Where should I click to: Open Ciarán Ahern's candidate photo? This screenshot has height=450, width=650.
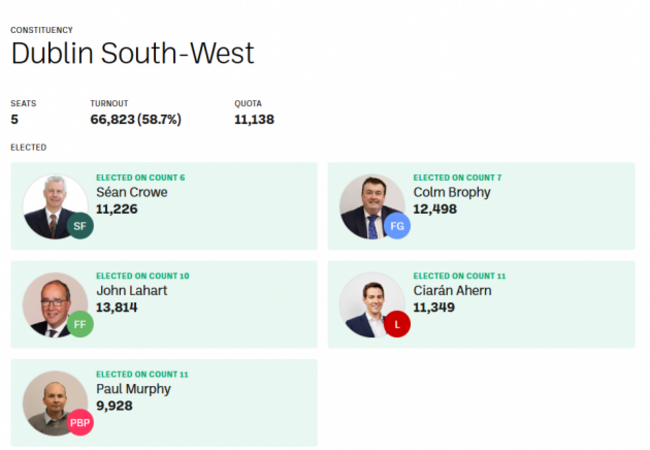pyautogui.click(x=372, y=305)
